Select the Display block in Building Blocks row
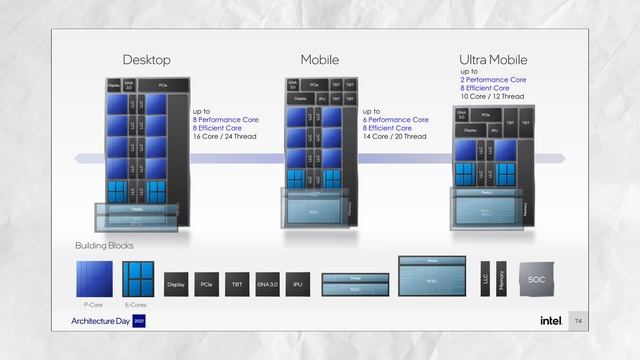 point(176,284)
